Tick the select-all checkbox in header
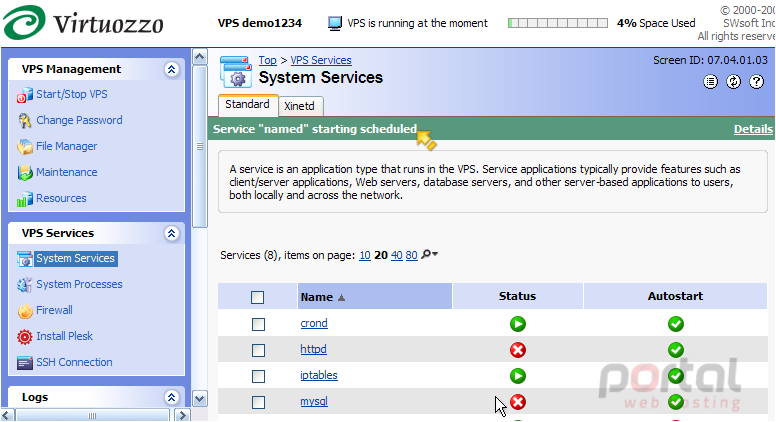The image size is (776, 422). (257, 297)
